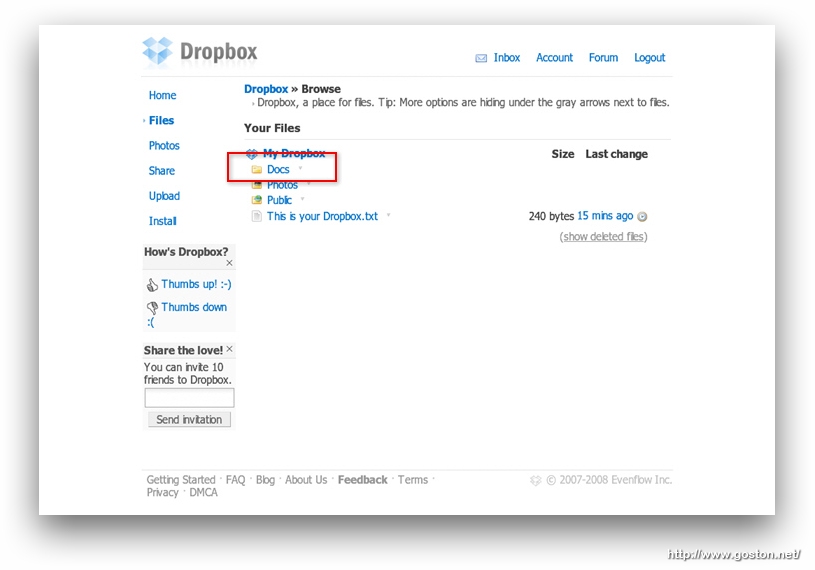Go to Home in the sidebar

(162, 96)
